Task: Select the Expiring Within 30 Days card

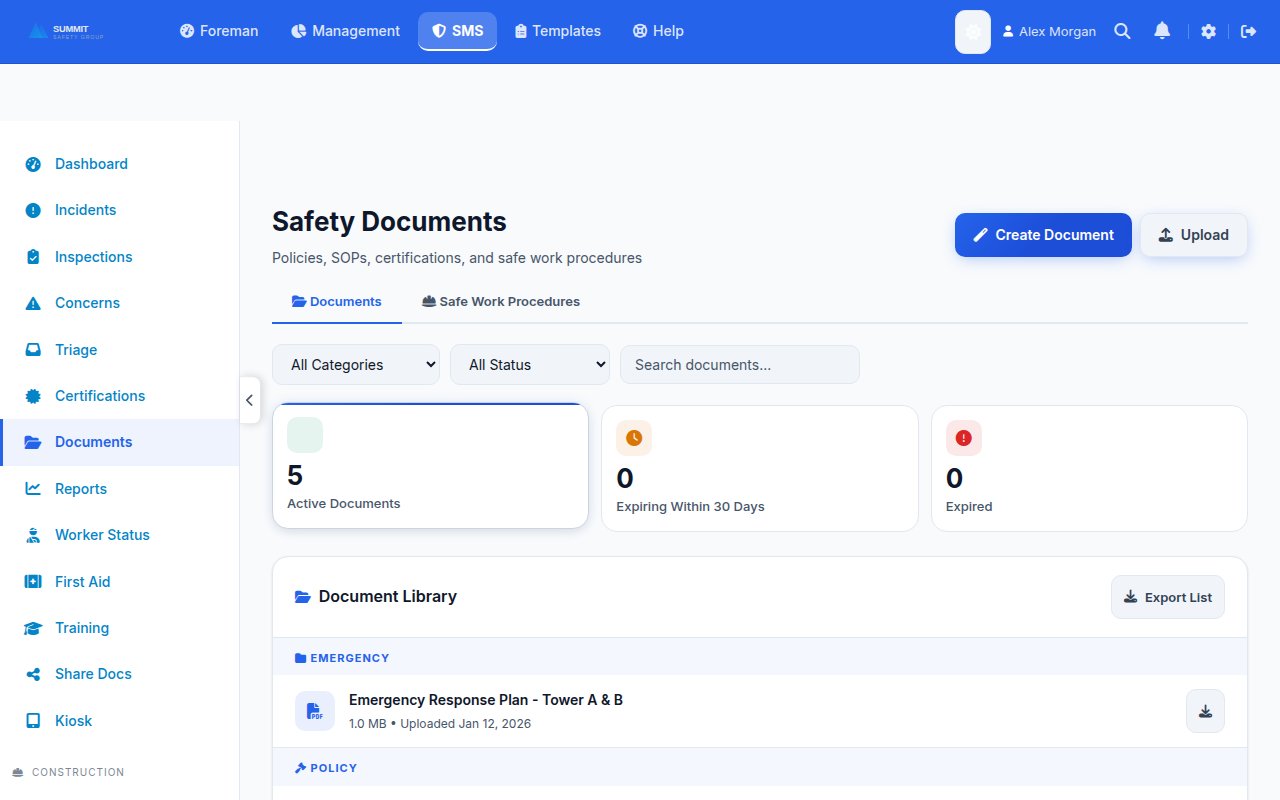Action: pos(760,468)
